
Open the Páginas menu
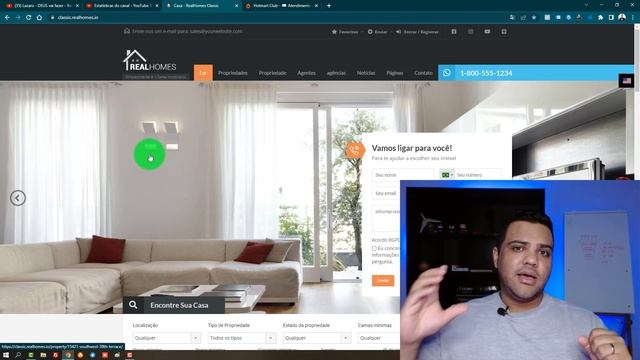pos(395,73)
